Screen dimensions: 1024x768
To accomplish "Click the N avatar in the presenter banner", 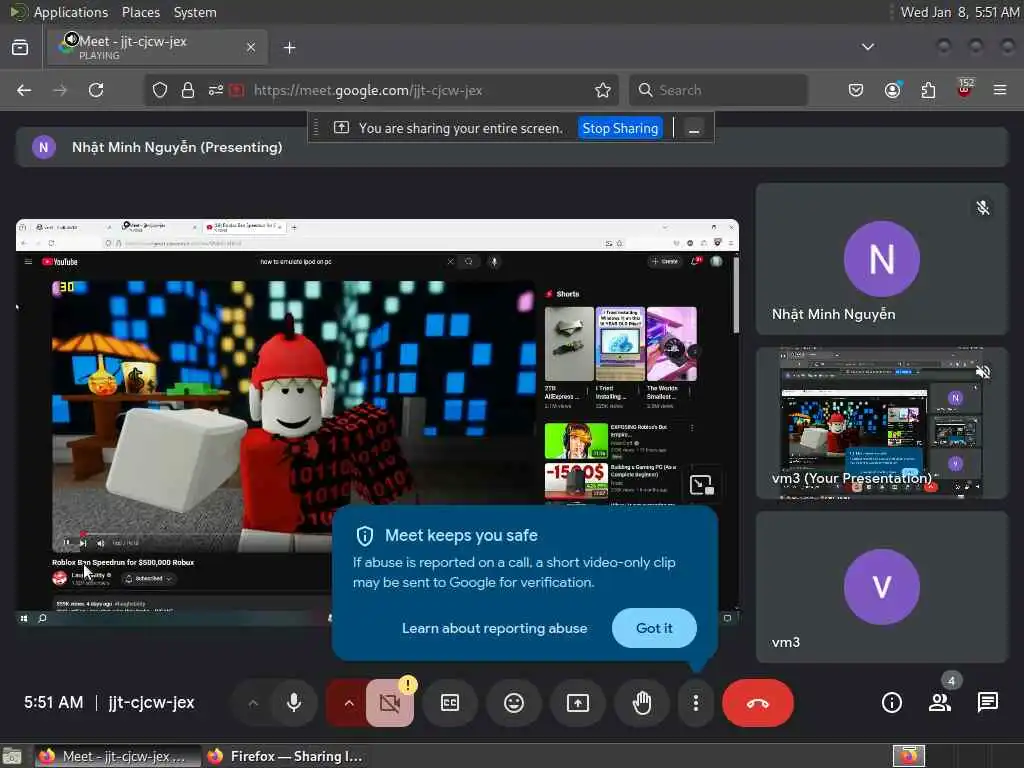I will point(44,148).
